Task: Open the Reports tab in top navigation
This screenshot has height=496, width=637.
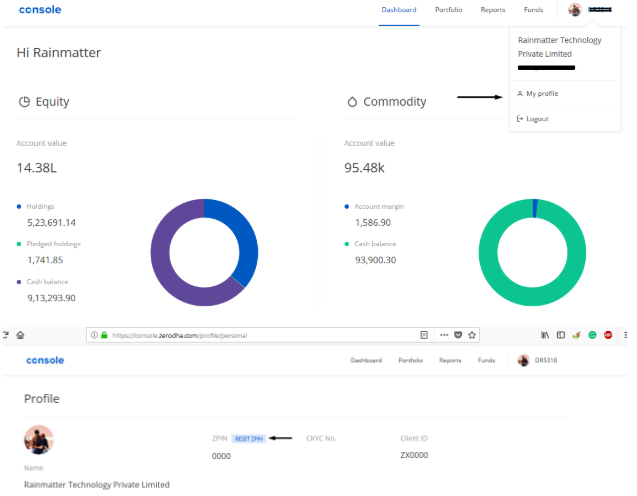Action: point(492,10)
